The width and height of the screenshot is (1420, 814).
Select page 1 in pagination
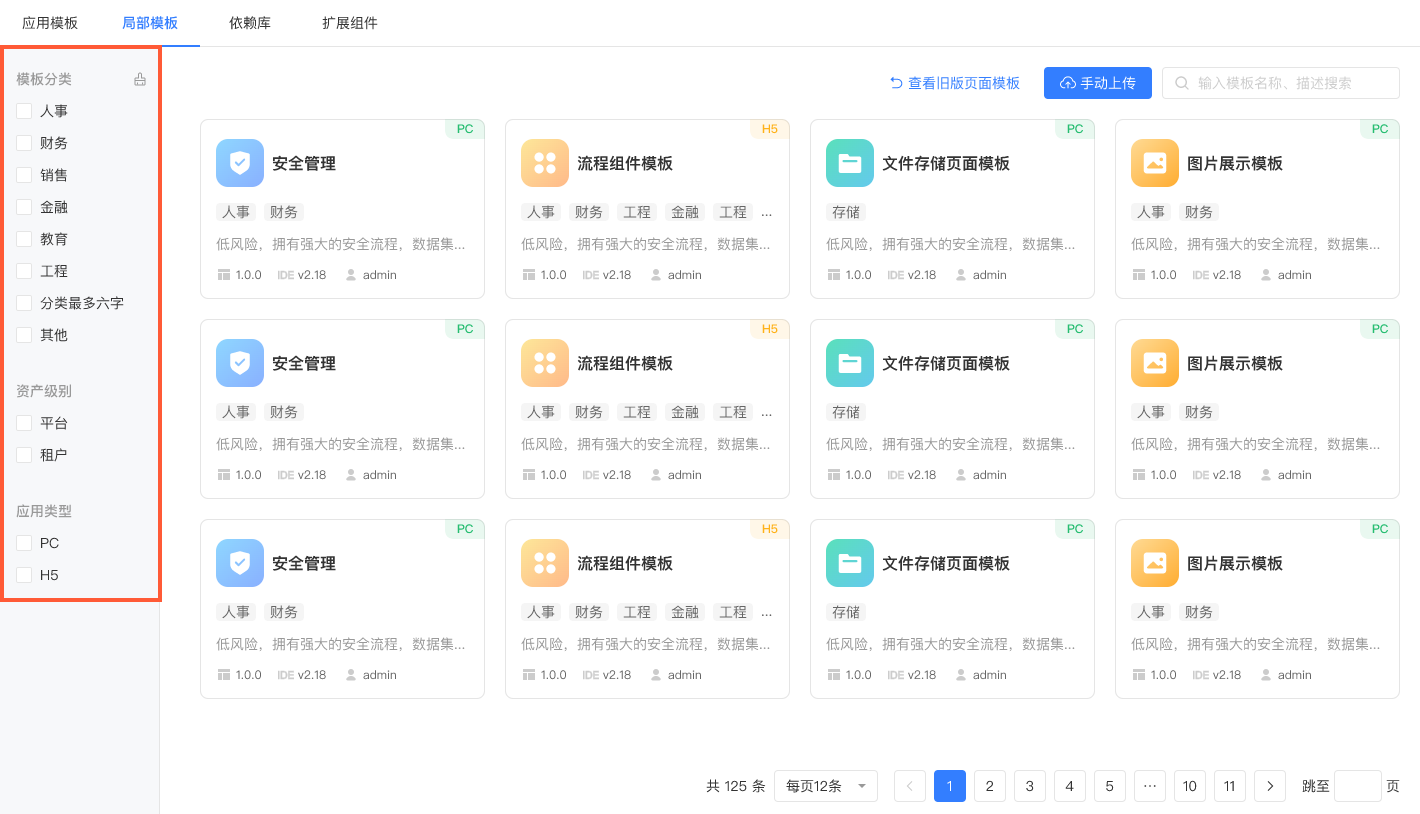(x=950, y=786)
